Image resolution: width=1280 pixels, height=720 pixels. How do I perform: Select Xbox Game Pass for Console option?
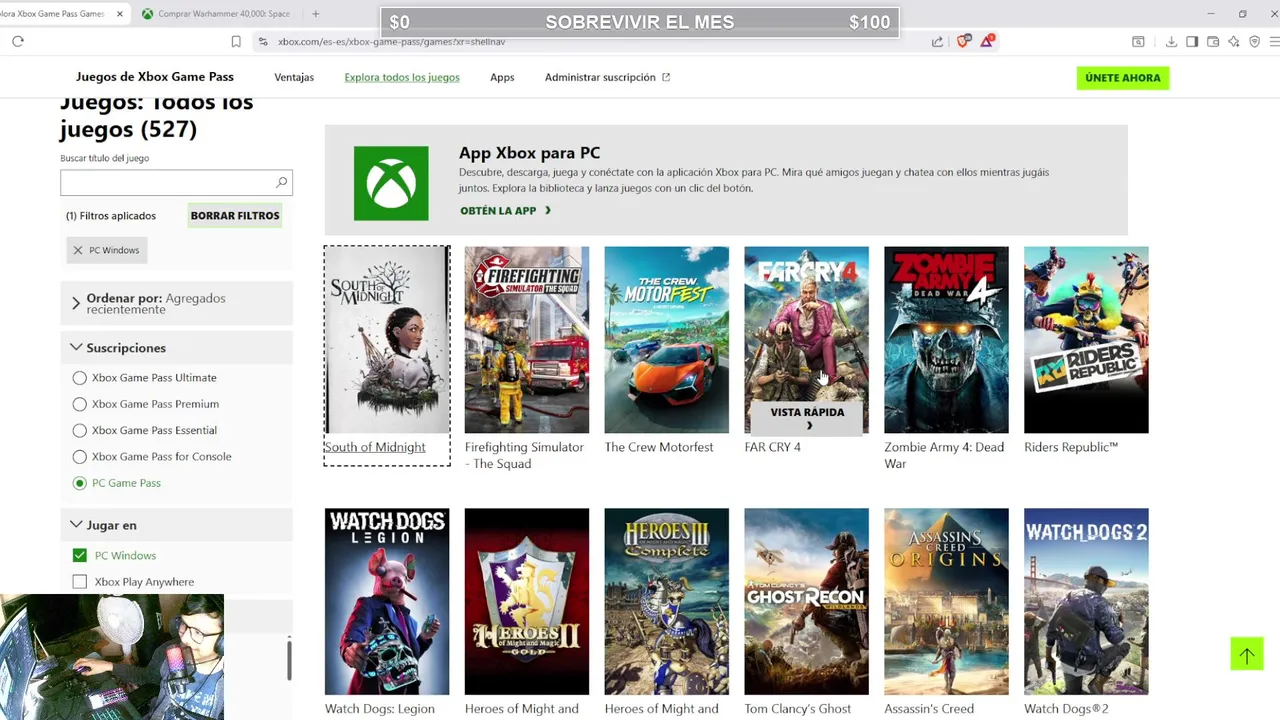(79, 457)
